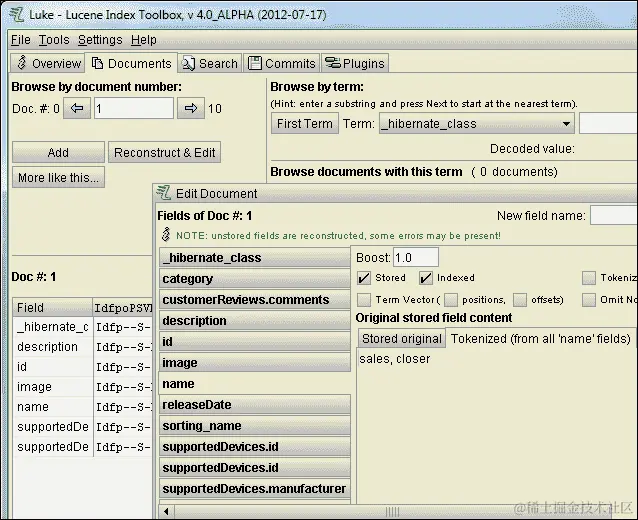
Task: Toggle the Omit Norms checkbox
Action: tap(588, 300)
